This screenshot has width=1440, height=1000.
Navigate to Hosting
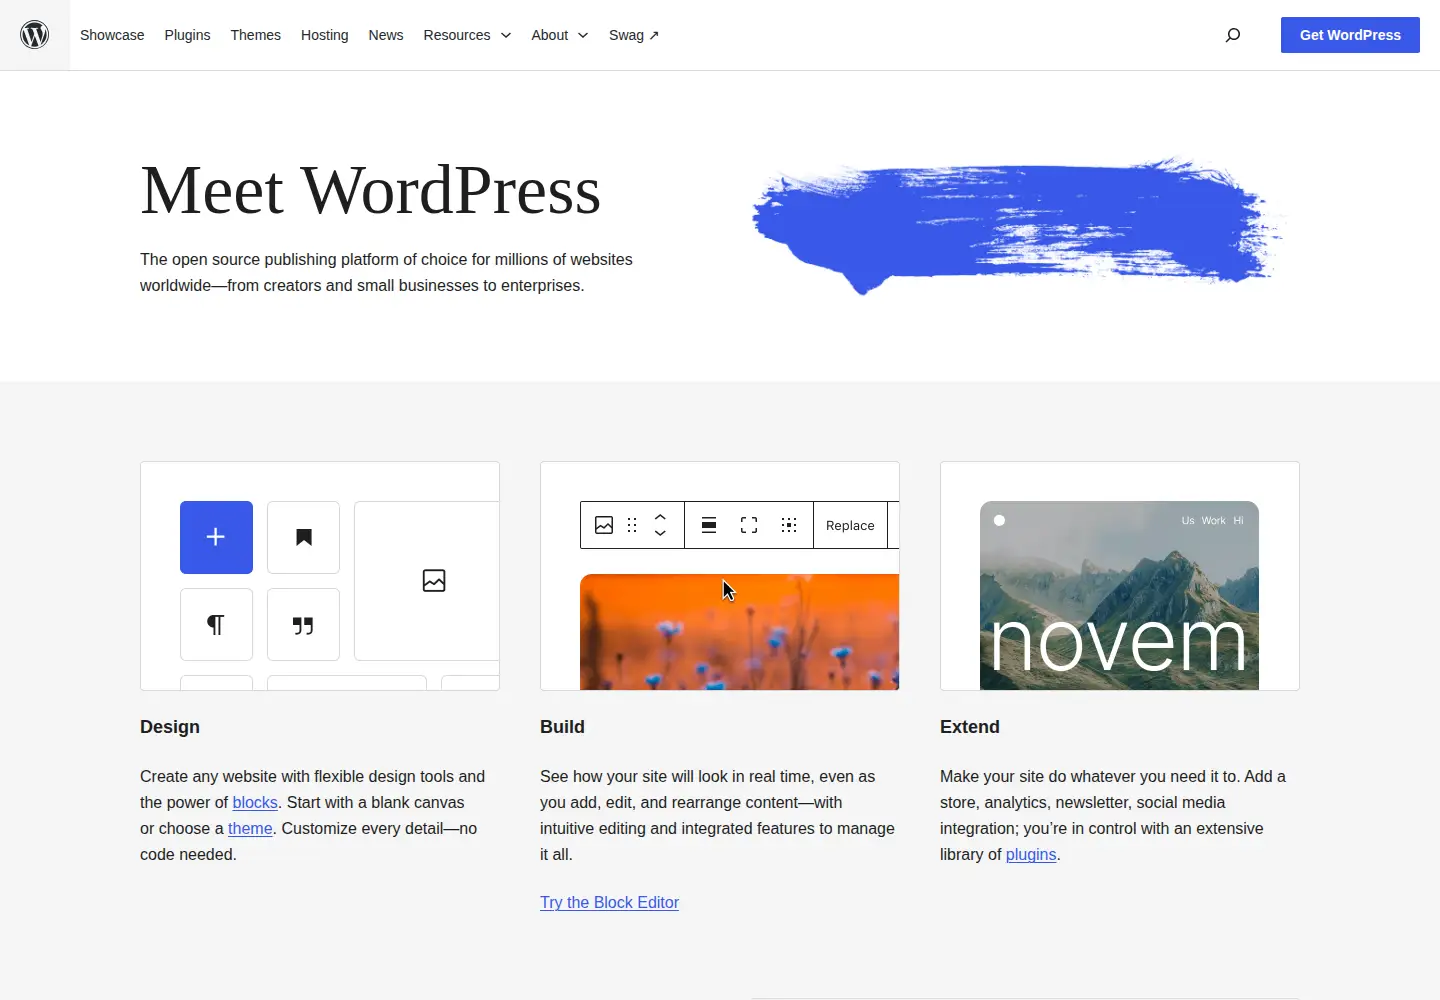[325, 35]
